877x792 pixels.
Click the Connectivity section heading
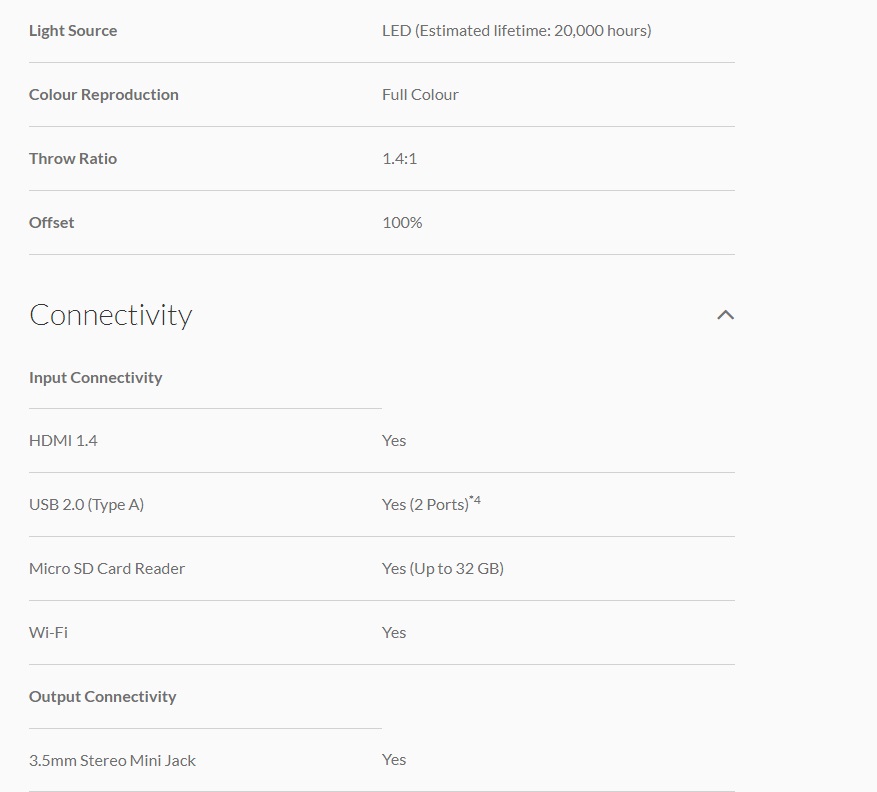[x=111, y=315]
